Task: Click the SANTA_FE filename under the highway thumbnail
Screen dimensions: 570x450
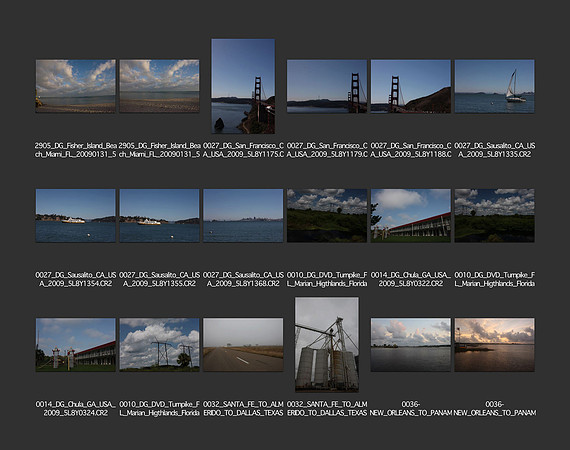Action: (x=243, y=409)
